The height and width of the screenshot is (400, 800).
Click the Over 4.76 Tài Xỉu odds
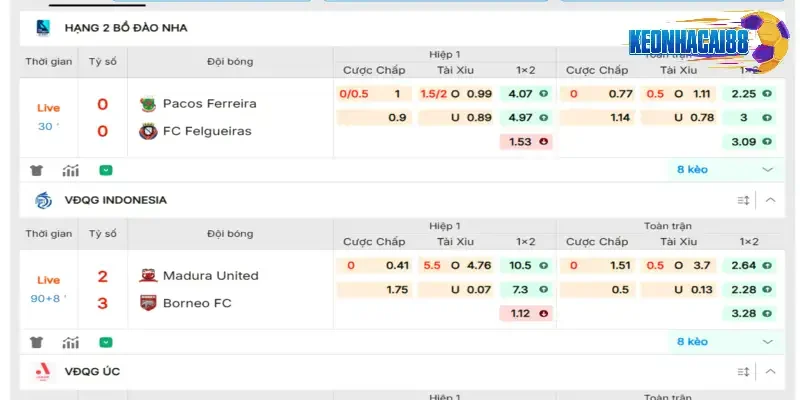[x=456, y=265]
